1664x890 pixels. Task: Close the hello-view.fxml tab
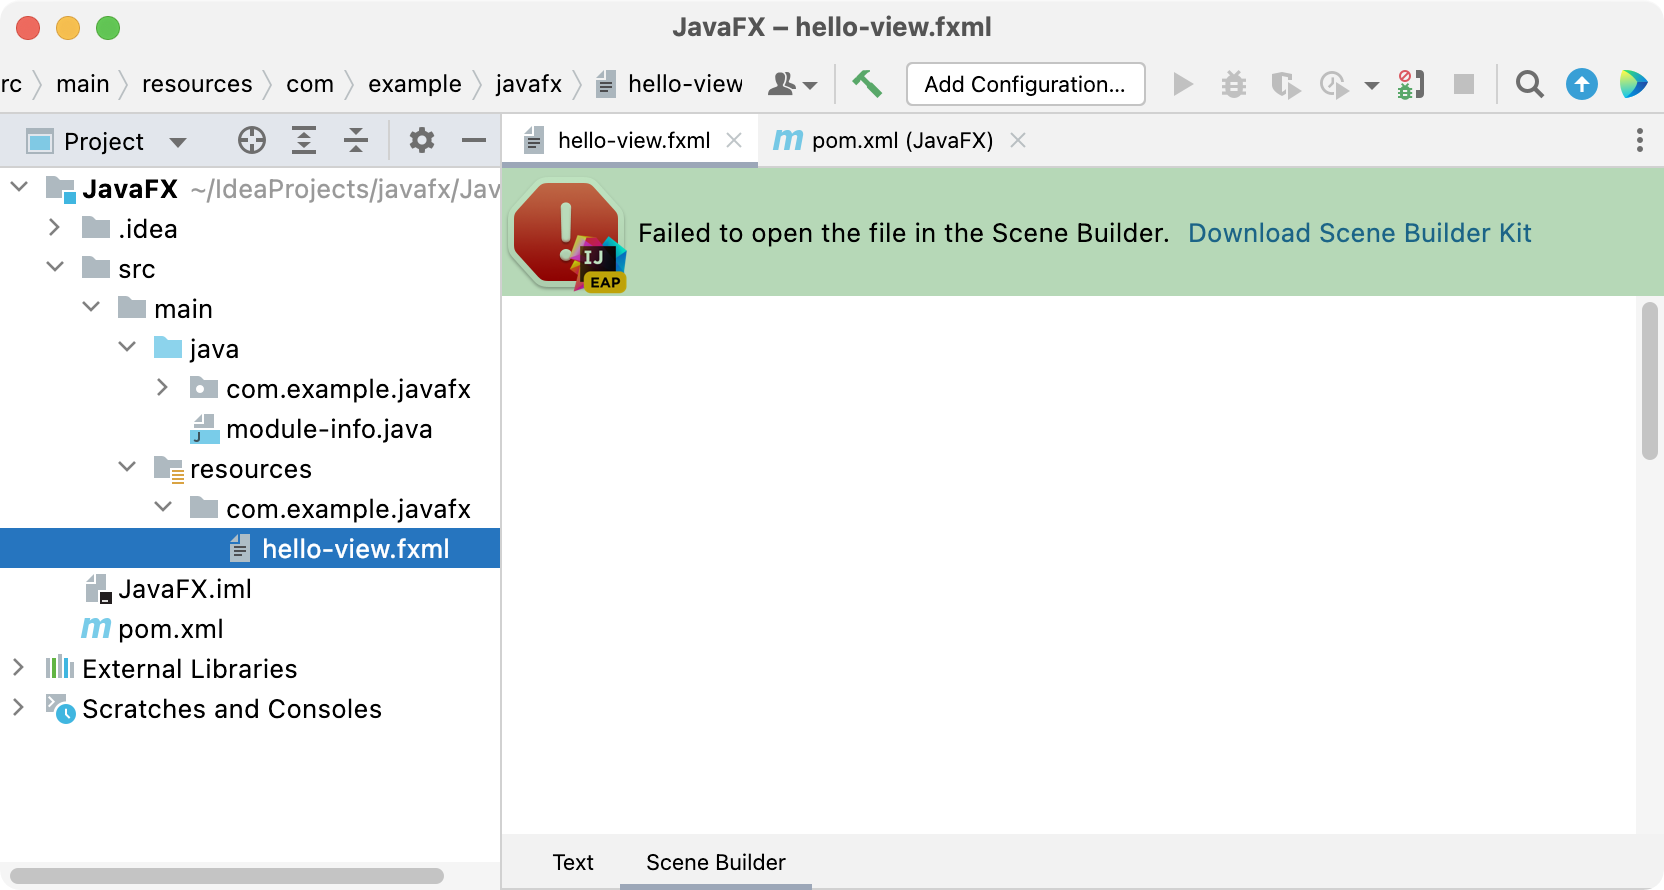(x=734, y=140)
